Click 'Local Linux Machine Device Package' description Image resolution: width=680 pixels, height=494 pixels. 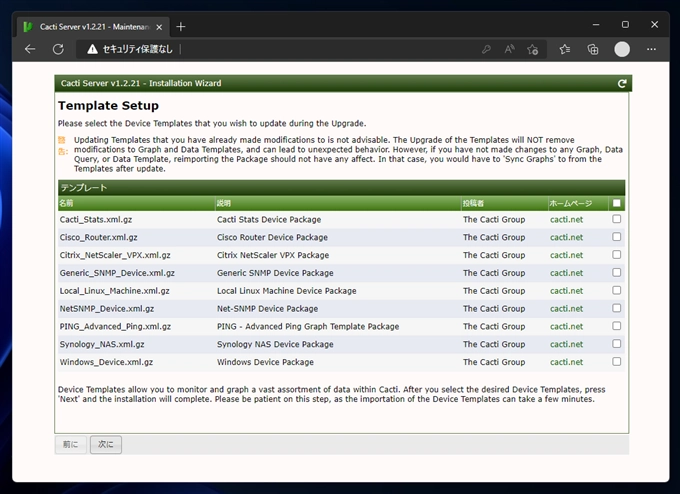click(287, 291)
